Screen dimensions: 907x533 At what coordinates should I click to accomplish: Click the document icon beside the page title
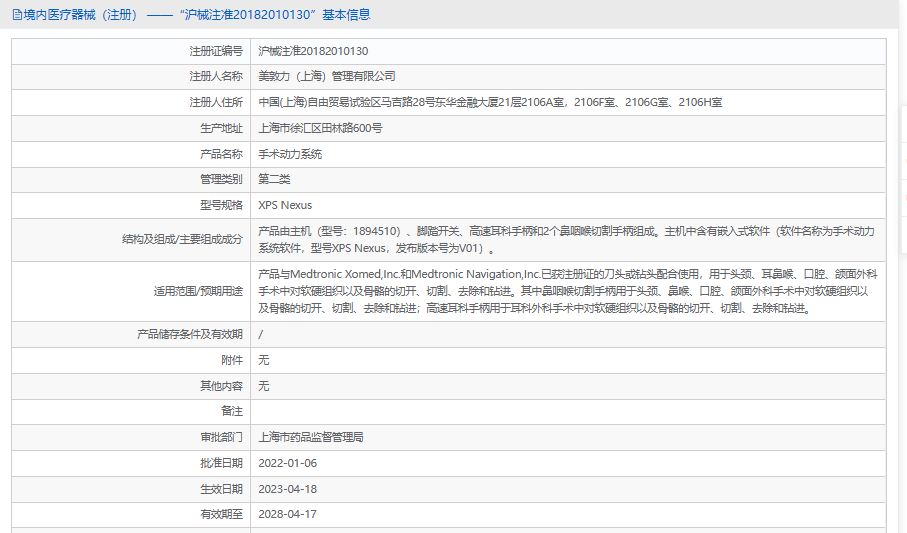click(x=17, y=14)
